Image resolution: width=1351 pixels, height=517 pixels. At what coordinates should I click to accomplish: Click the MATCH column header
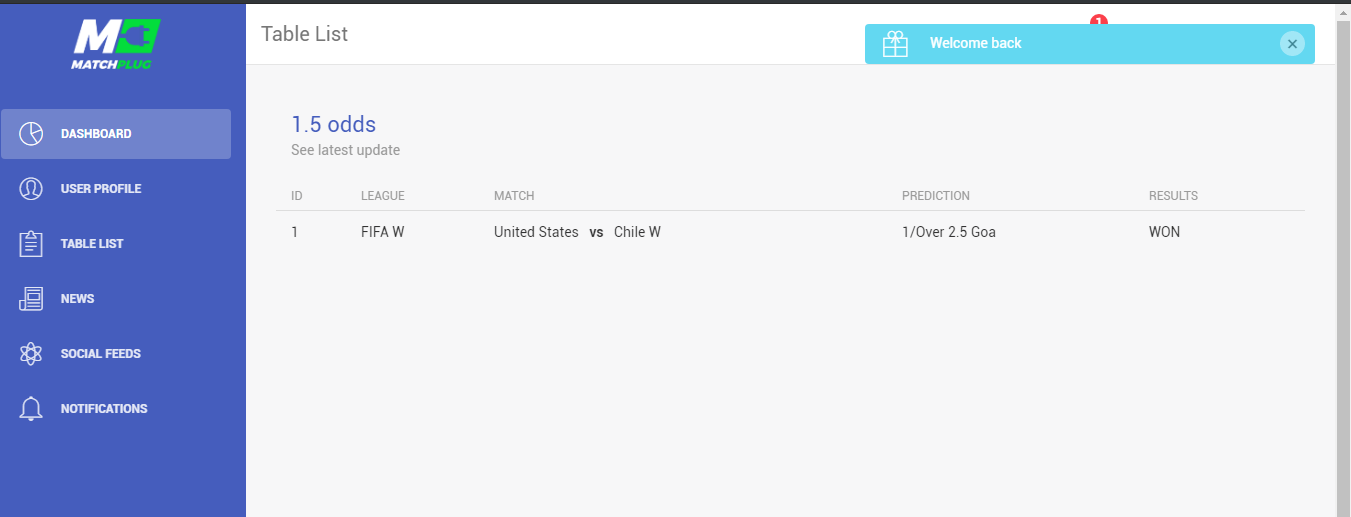[514, 196]
